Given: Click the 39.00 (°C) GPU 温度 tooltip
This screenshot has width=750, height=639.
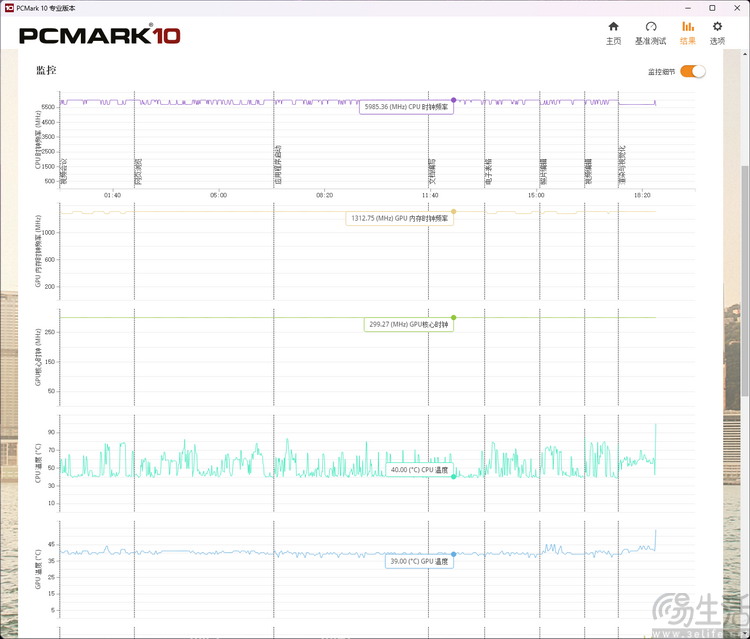Looking at the screenshot, I should [419, 561].
